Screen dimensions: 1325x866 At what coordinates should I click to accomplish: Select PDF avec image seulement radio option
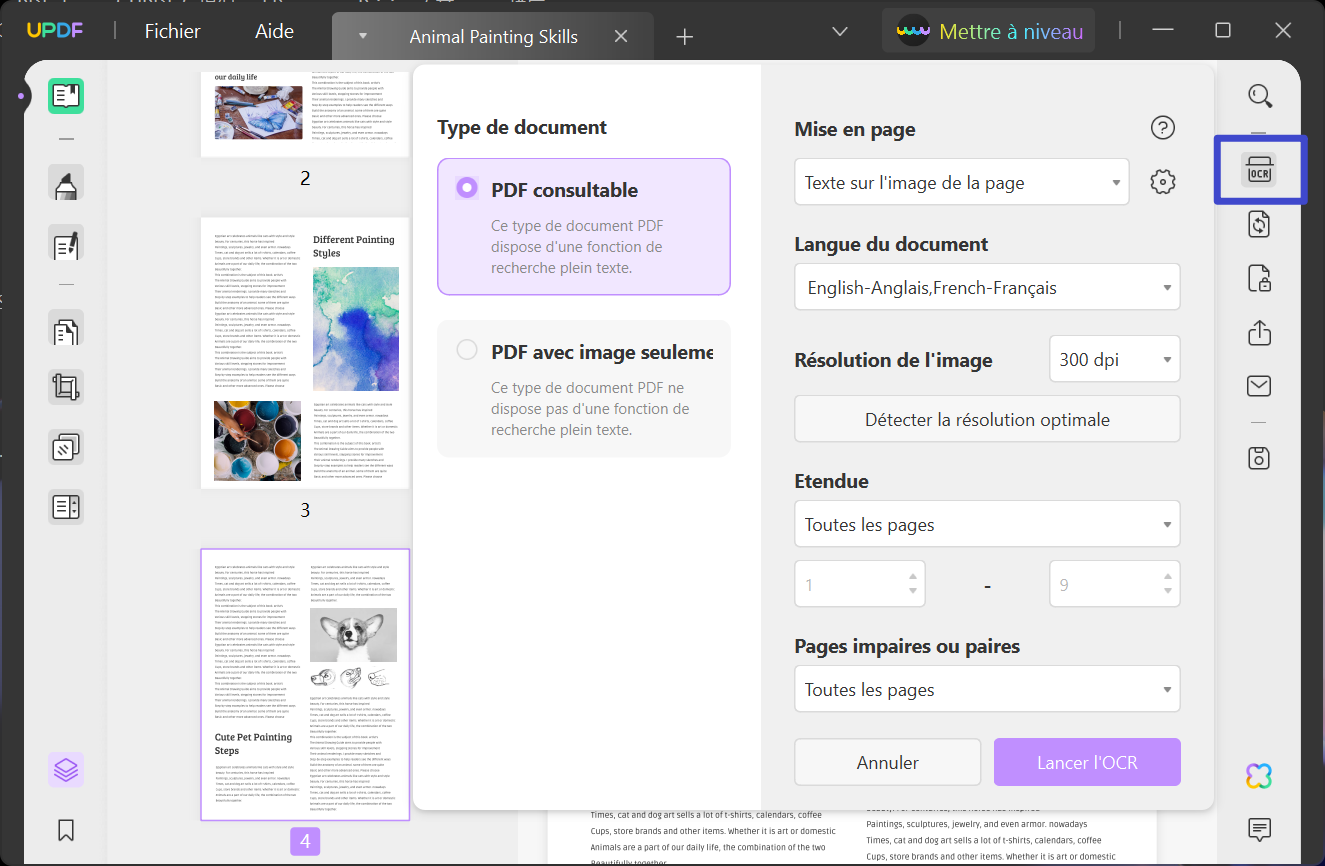(x=466, y=350)
